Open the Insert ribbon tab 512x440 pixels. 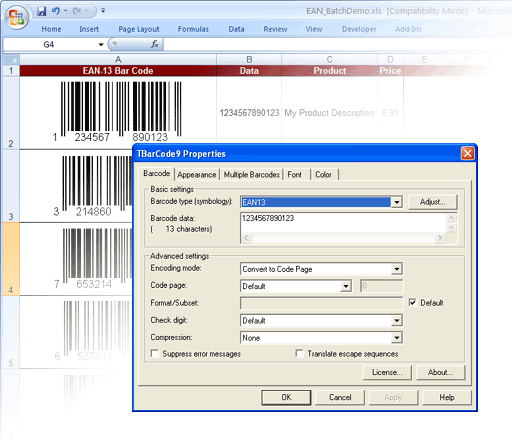[x=89, y=29]
